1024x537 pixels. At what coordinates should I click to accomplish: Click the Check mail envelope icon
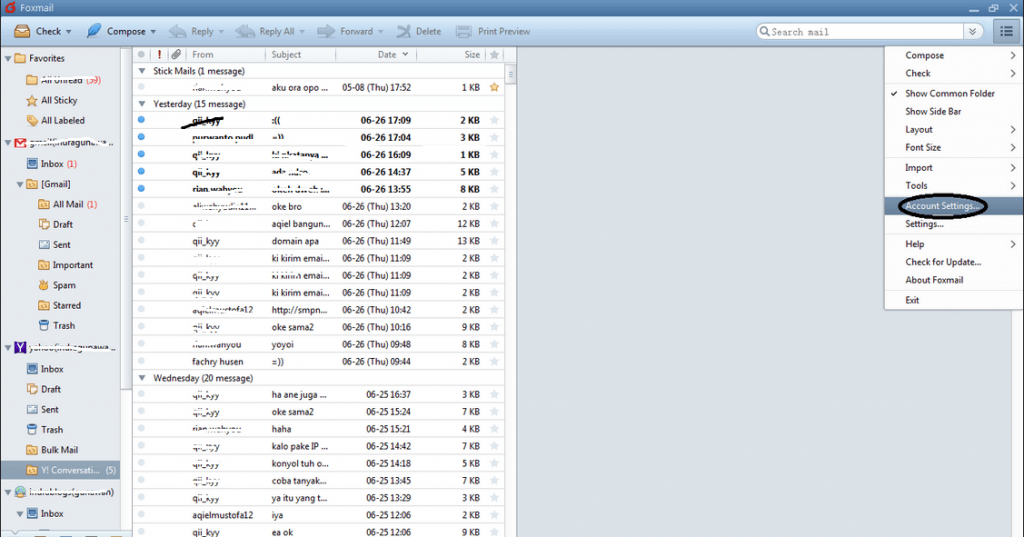[x=22, y=31]
